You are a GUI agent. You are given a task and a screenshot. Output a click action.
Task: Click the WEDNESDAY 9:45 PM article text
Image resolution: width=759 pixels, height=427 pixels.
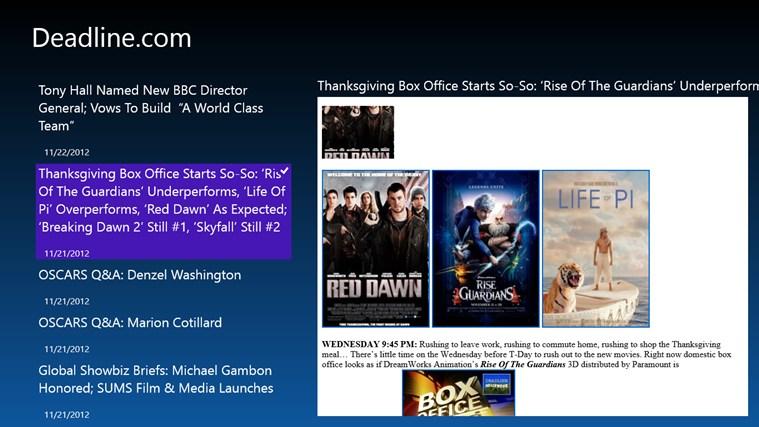[x=527, y=354]
